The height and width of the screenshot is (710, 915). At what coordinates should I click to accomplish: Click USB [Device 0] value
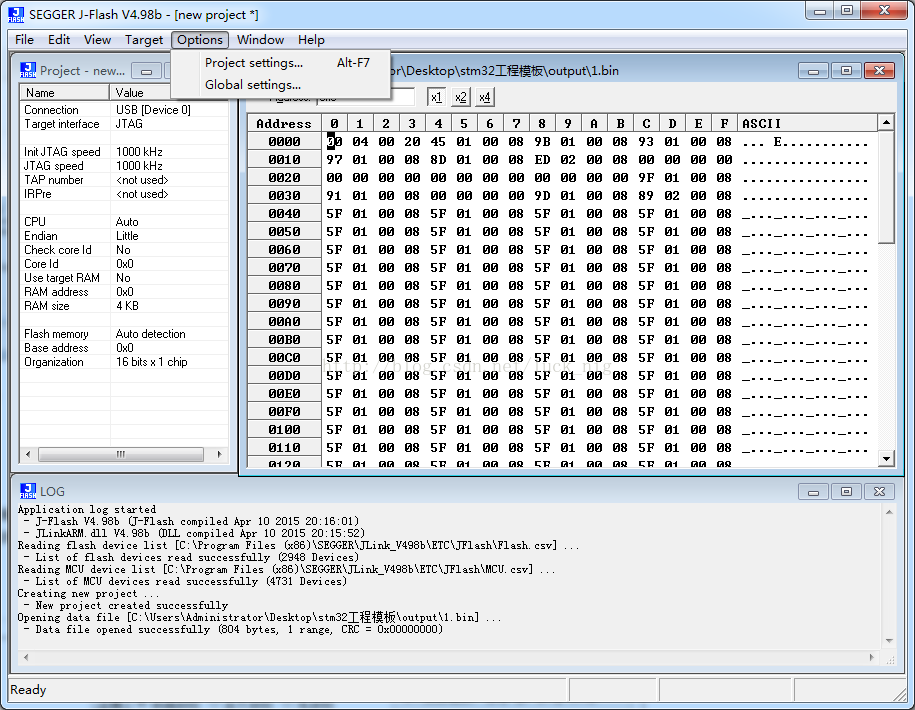point(153,110)
